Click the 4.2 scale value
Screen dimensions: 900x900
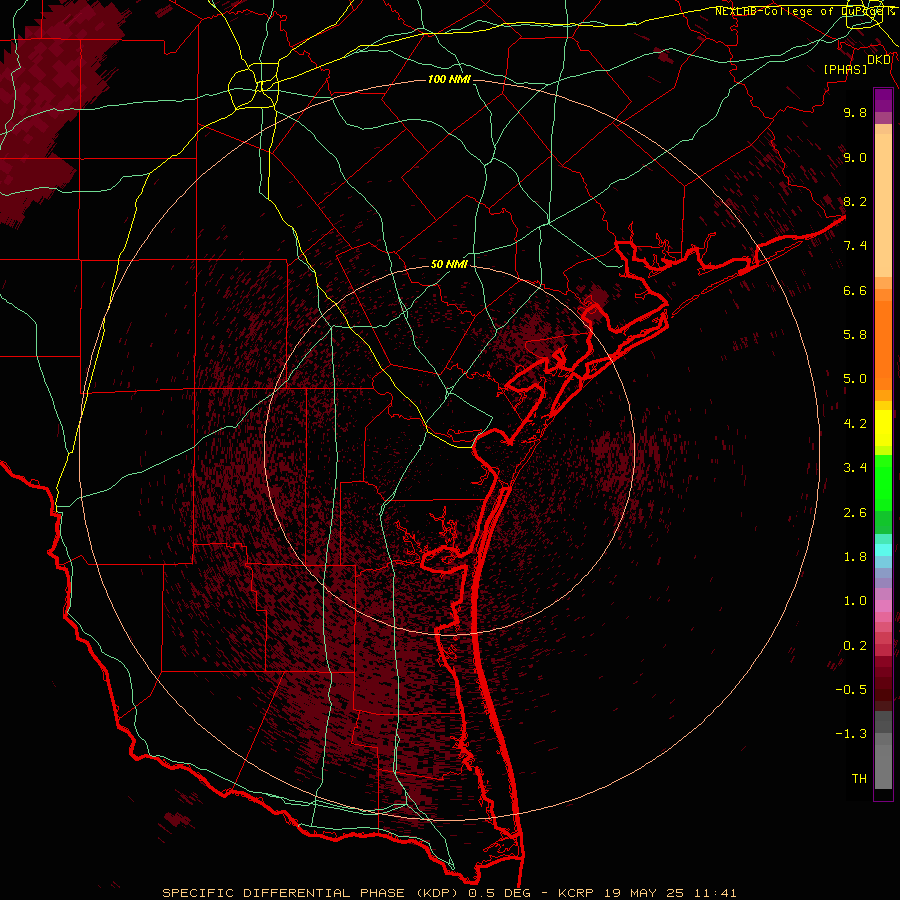(x=855, y=424)
